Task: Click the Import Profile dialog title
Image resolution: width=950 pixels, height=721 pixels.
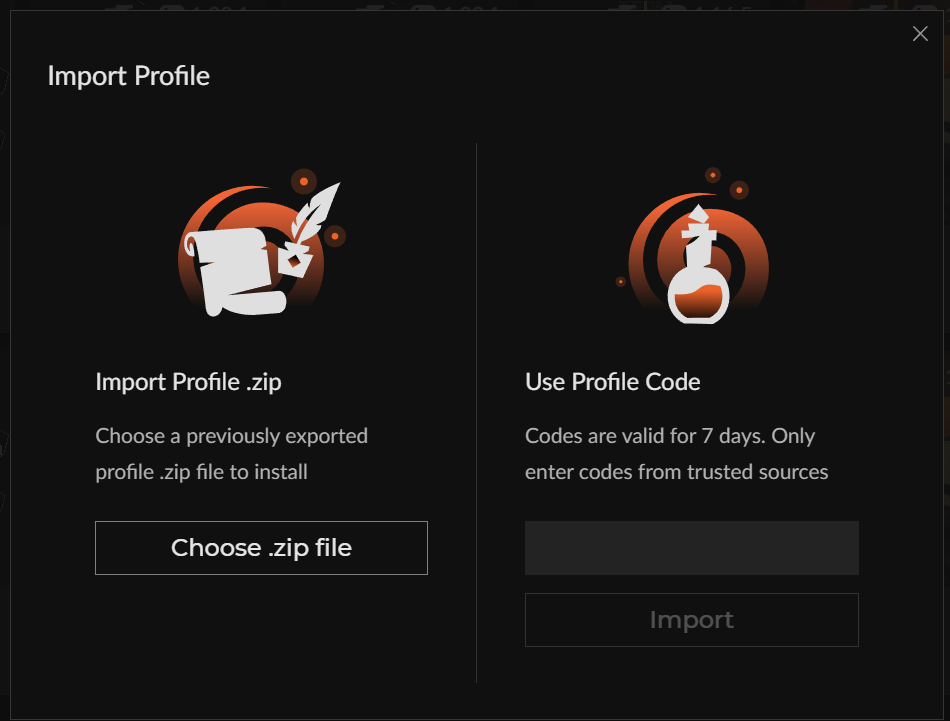Action: pyautogui.click(x=128, y=76)
